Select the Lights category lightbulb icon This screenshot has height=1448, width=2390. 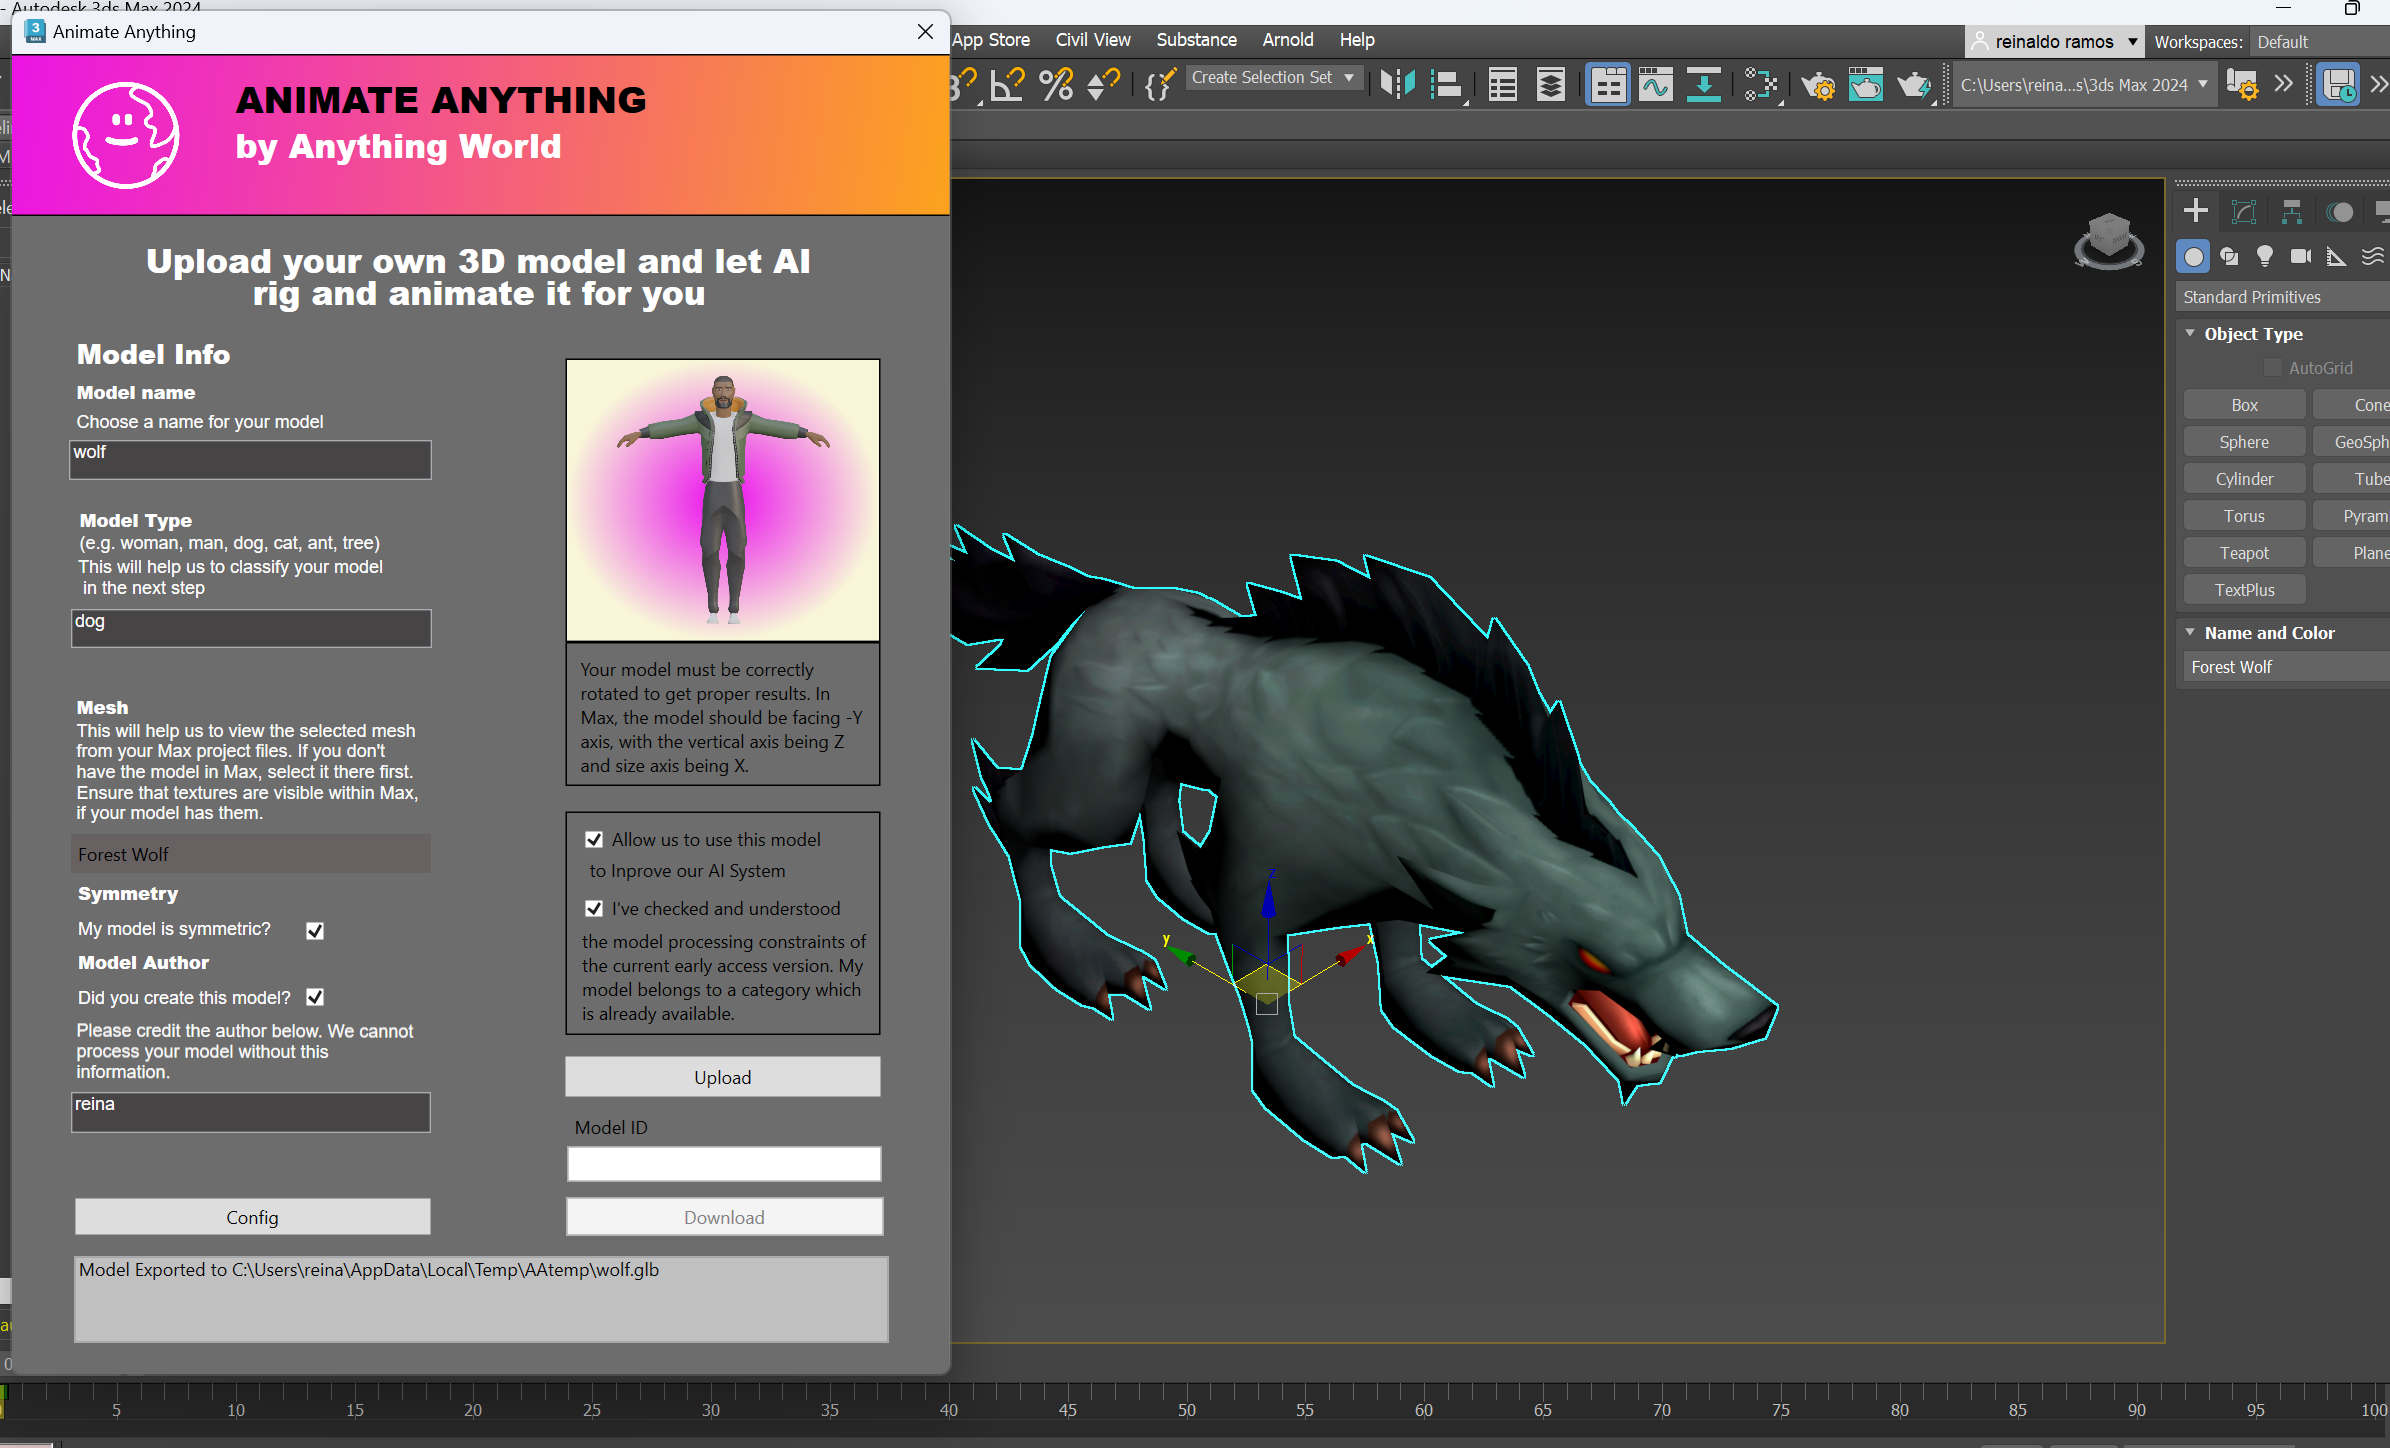(2264, 257)
